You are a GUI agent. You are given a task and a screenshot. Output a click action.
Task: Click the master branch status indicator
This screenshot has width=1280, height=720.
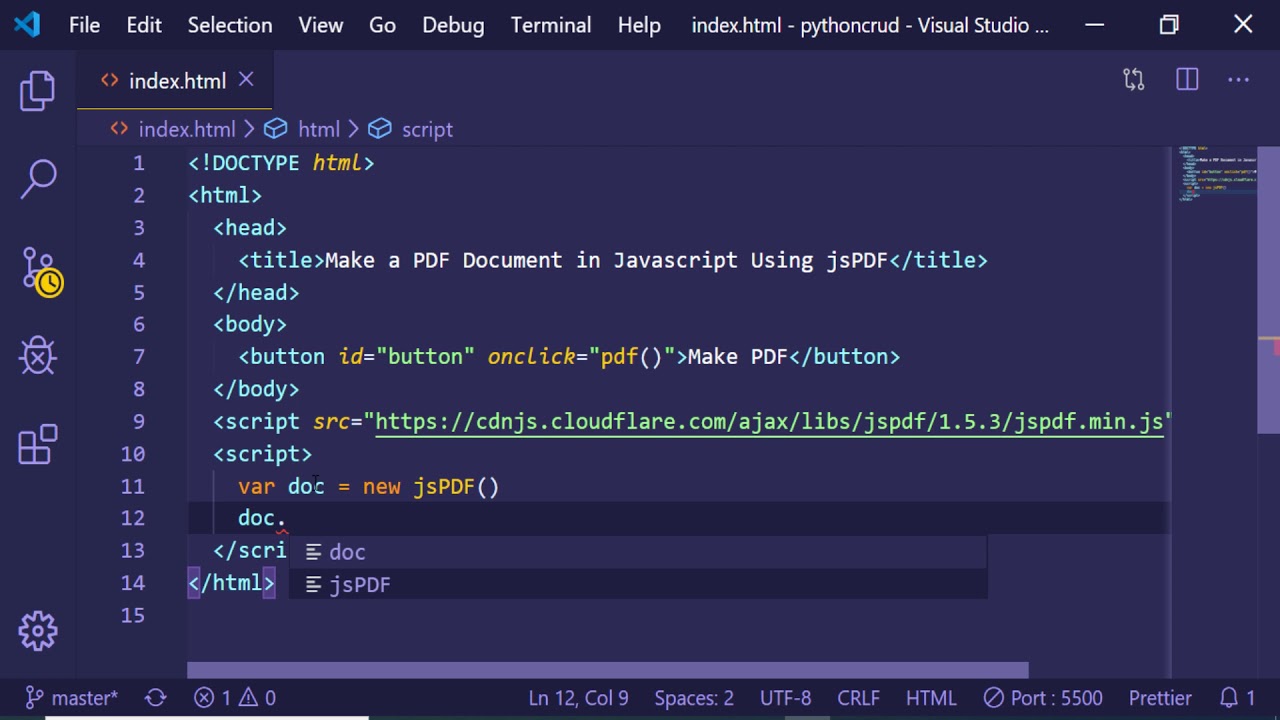click(72, 698)
